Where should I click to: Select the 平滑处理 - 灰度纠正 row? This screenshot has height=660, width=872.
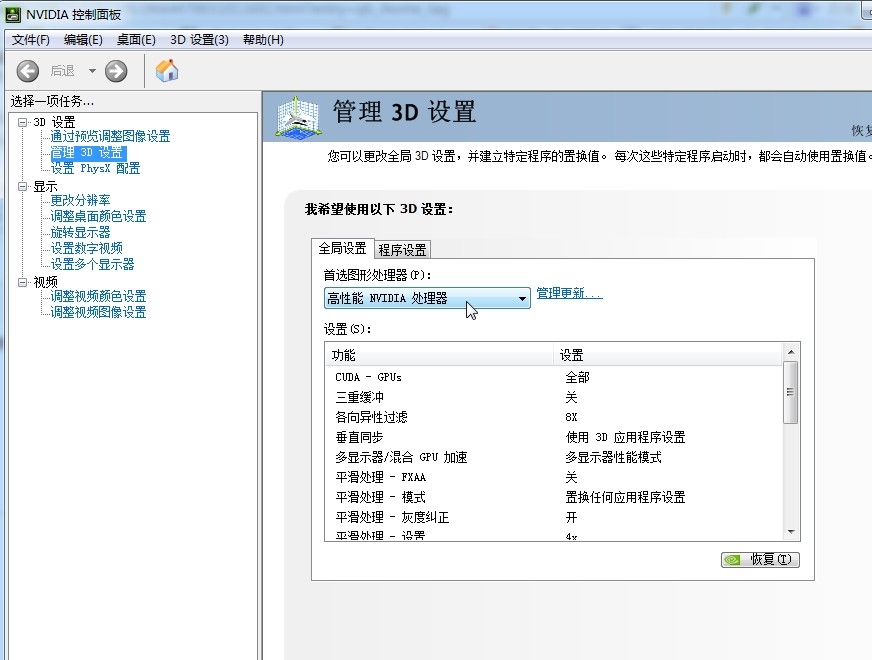(553, 517)
